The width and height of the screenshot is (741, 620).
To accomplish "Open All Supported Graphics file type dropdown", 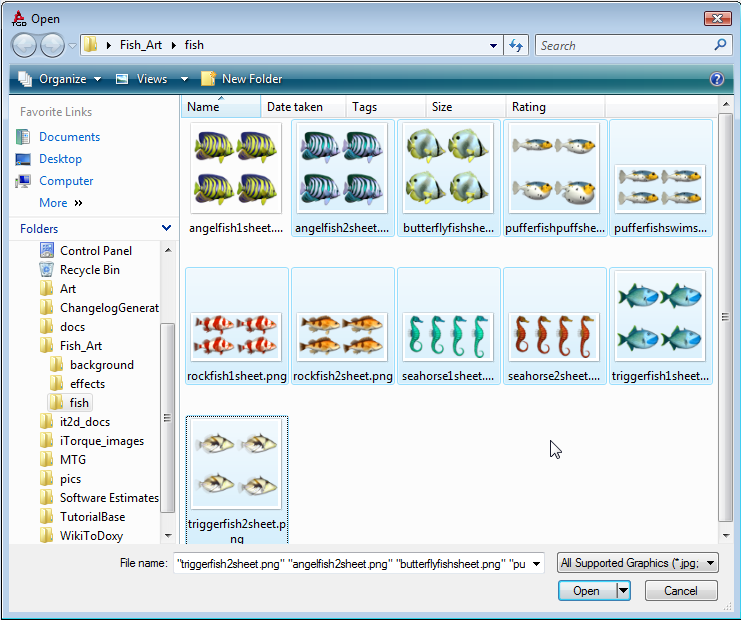I will [x=637, y=563].
